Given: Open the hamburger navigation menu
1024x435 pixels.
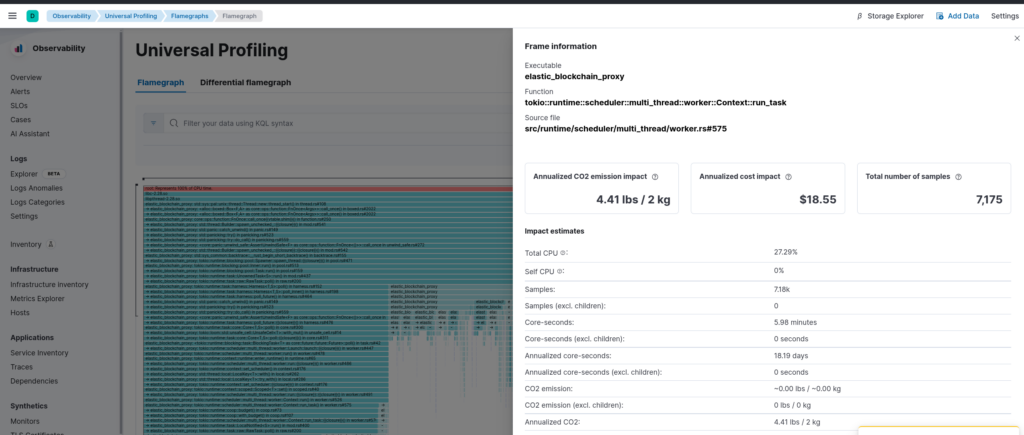Looking at the screenshot, I should click(x=12, y=16).
